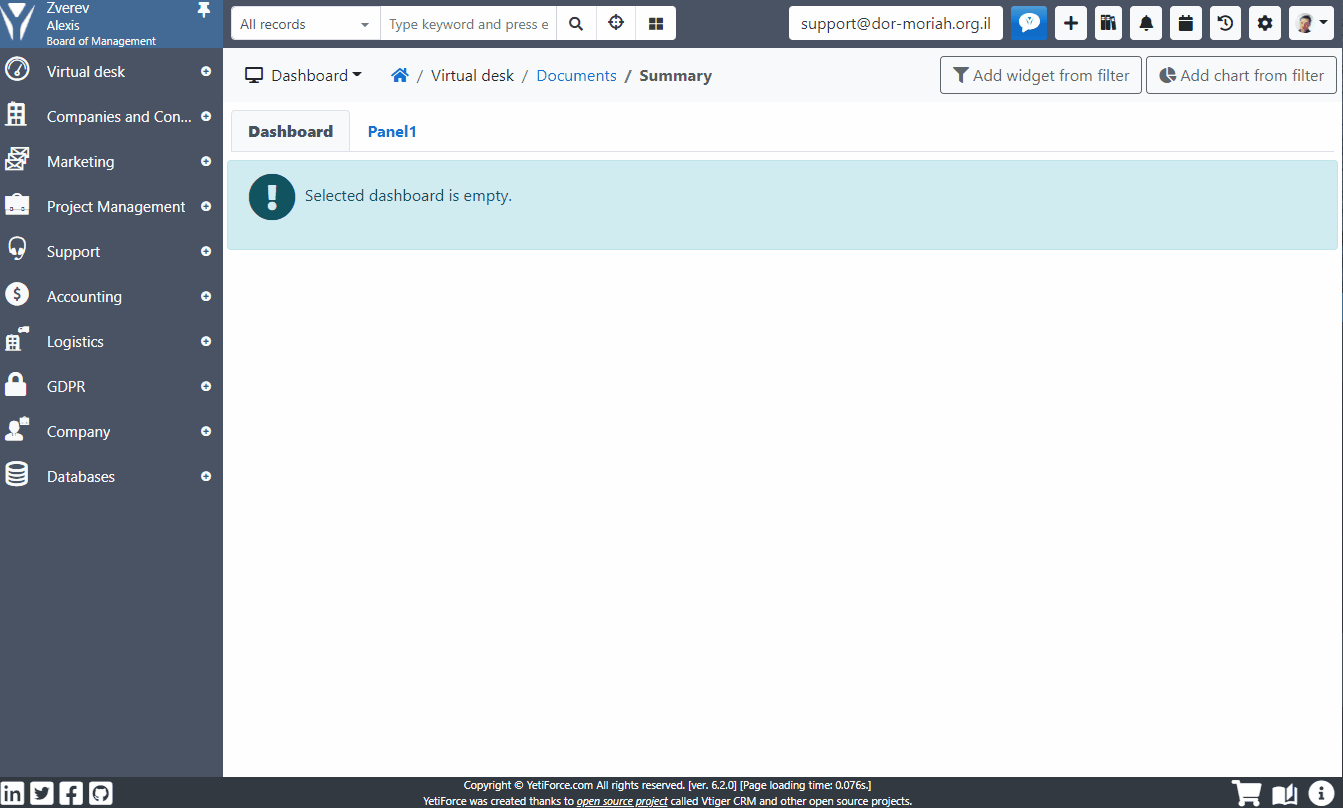
Task: Open the Documents breadcrumb link
Action: pyautogui.click(x=576, y=74)
